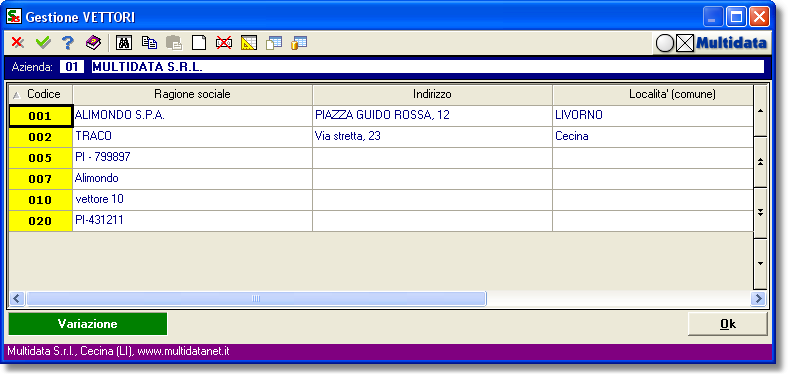The image size is (788, 376).
Task: Click the Localita' (comune) column header
Action: click(653, 95)
